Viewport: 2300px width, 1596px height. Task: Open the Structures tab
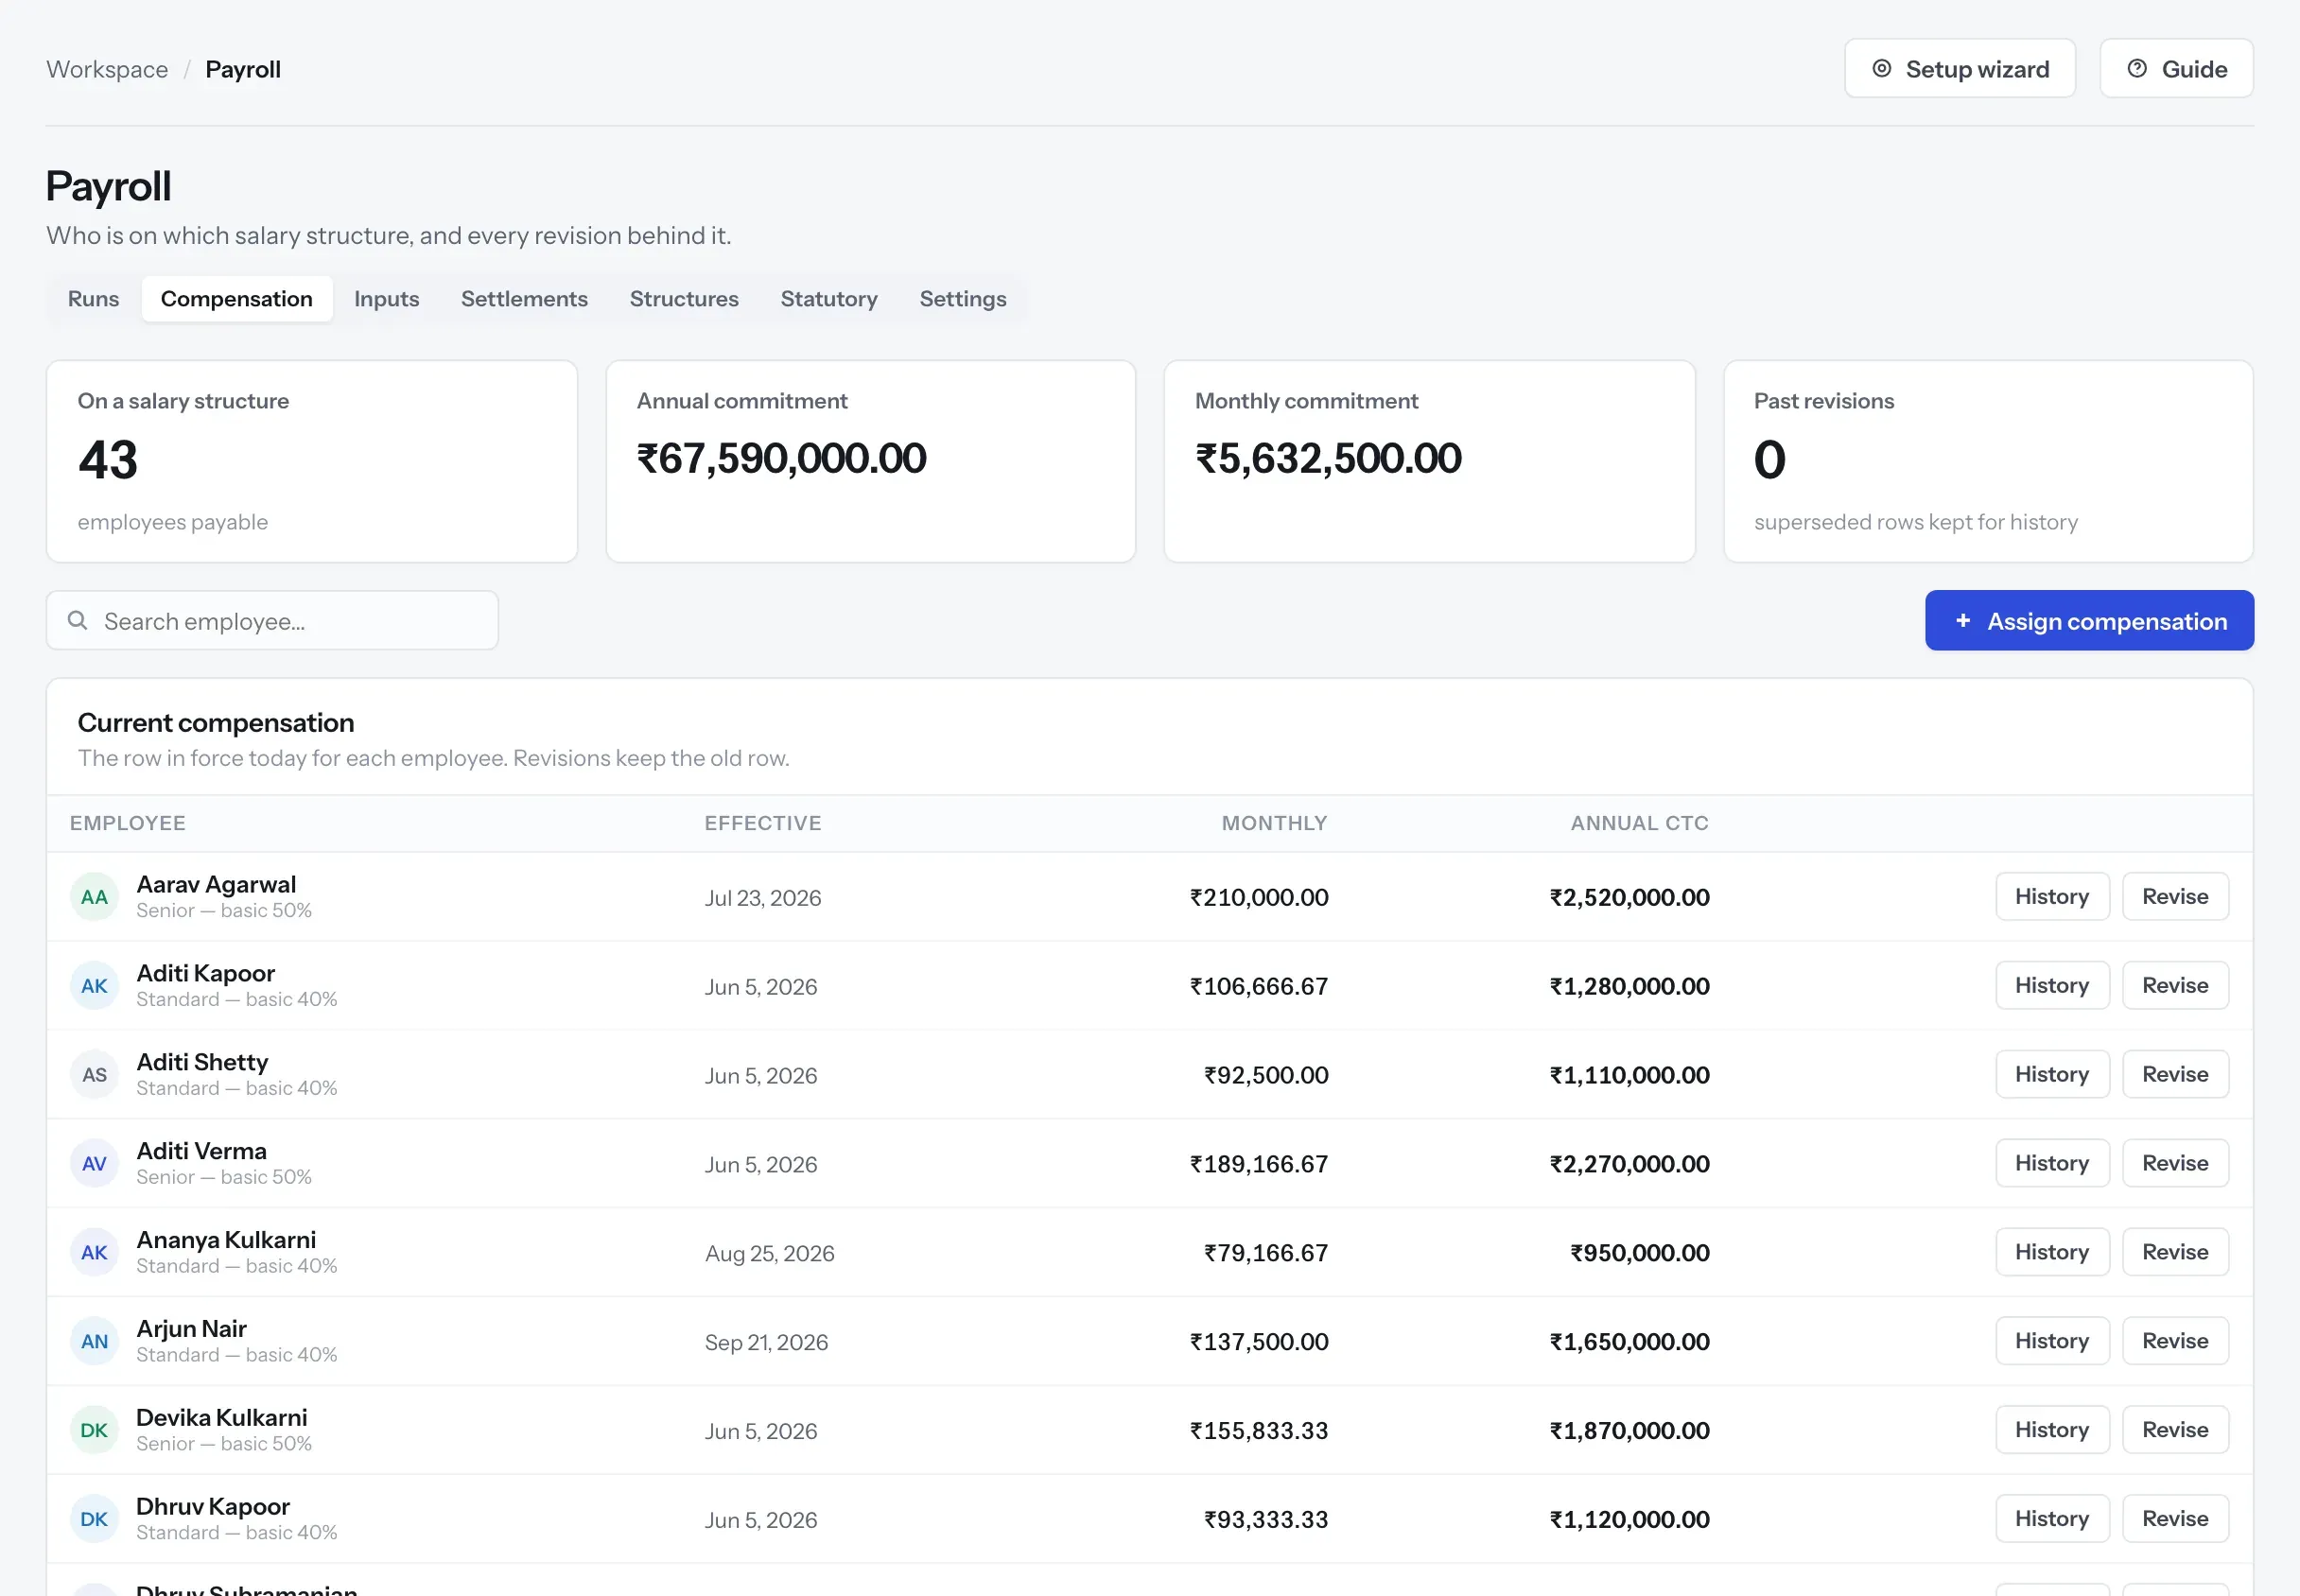[x=684, y=299]
